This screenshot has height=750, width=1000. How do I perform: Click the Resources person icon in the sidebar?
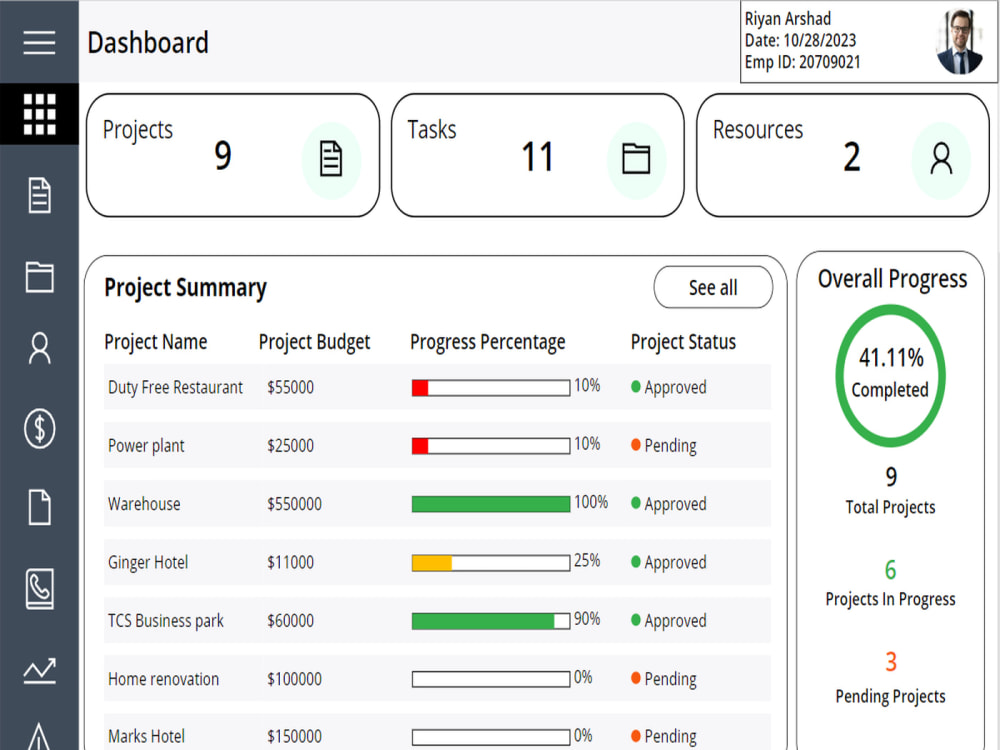(x=39, y=348)
